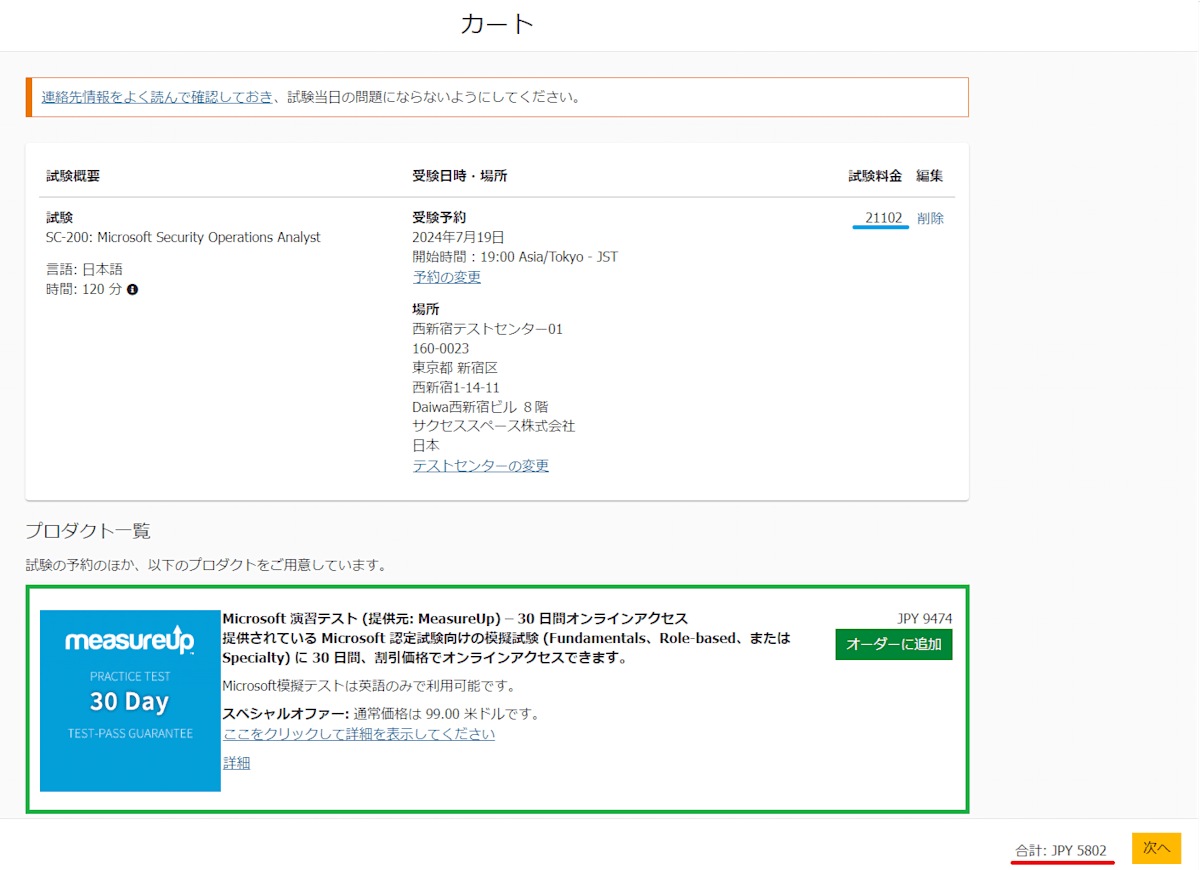Click the スペシャルオファー price note

click(x=381, y=714)
